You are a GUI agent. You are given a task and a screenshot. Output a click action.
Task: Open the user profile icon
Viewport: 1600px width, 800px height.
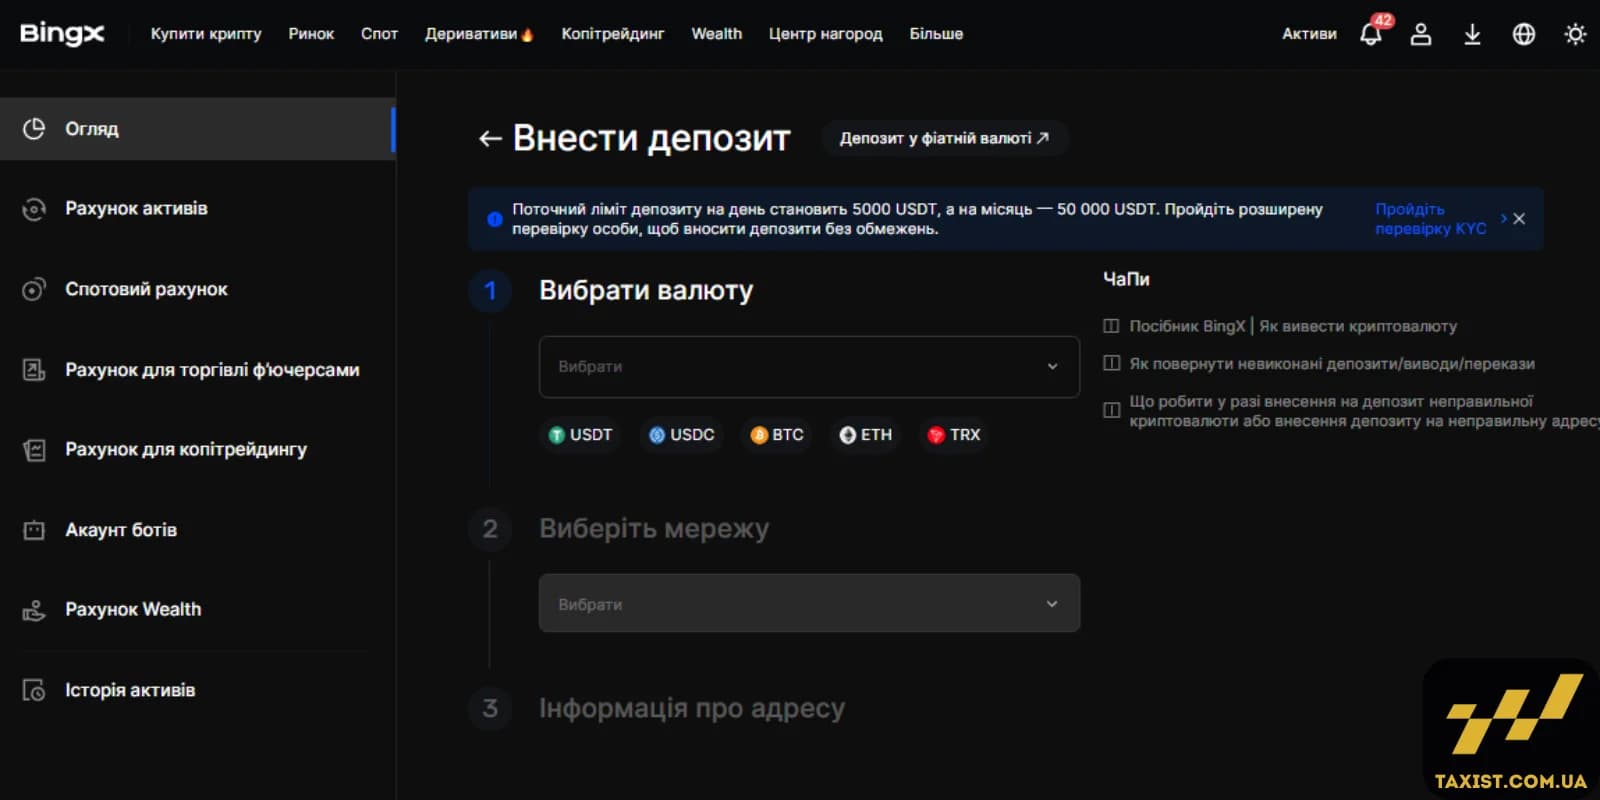pyautogui.click(x=1421, y=34)
